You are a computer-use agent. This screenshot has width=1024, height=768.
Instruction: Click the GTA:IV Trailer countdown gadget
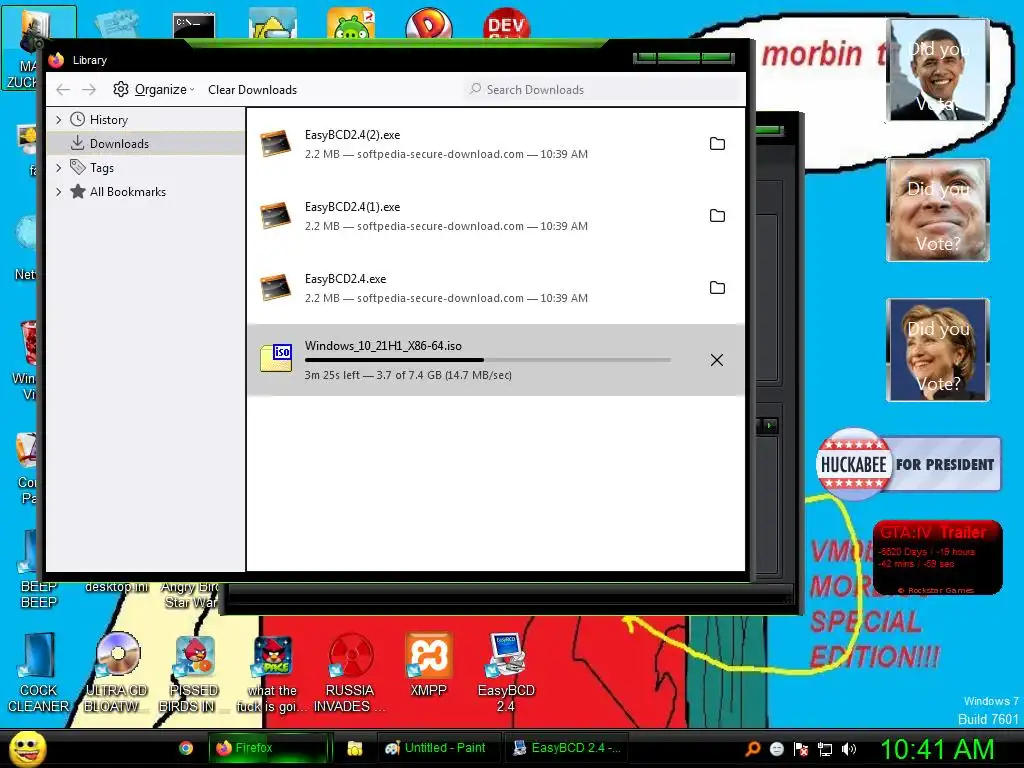[x=937, y=558]
